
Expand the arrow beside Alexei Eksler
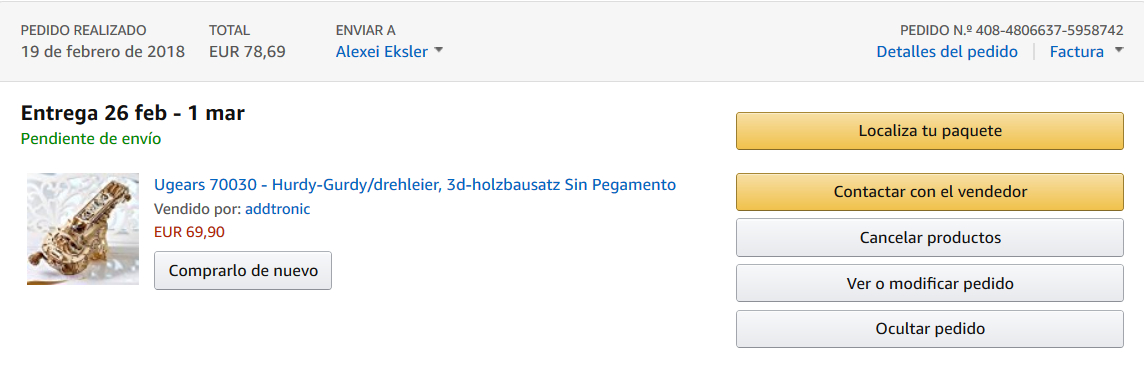pyautogui.click(x=438, y=51)
